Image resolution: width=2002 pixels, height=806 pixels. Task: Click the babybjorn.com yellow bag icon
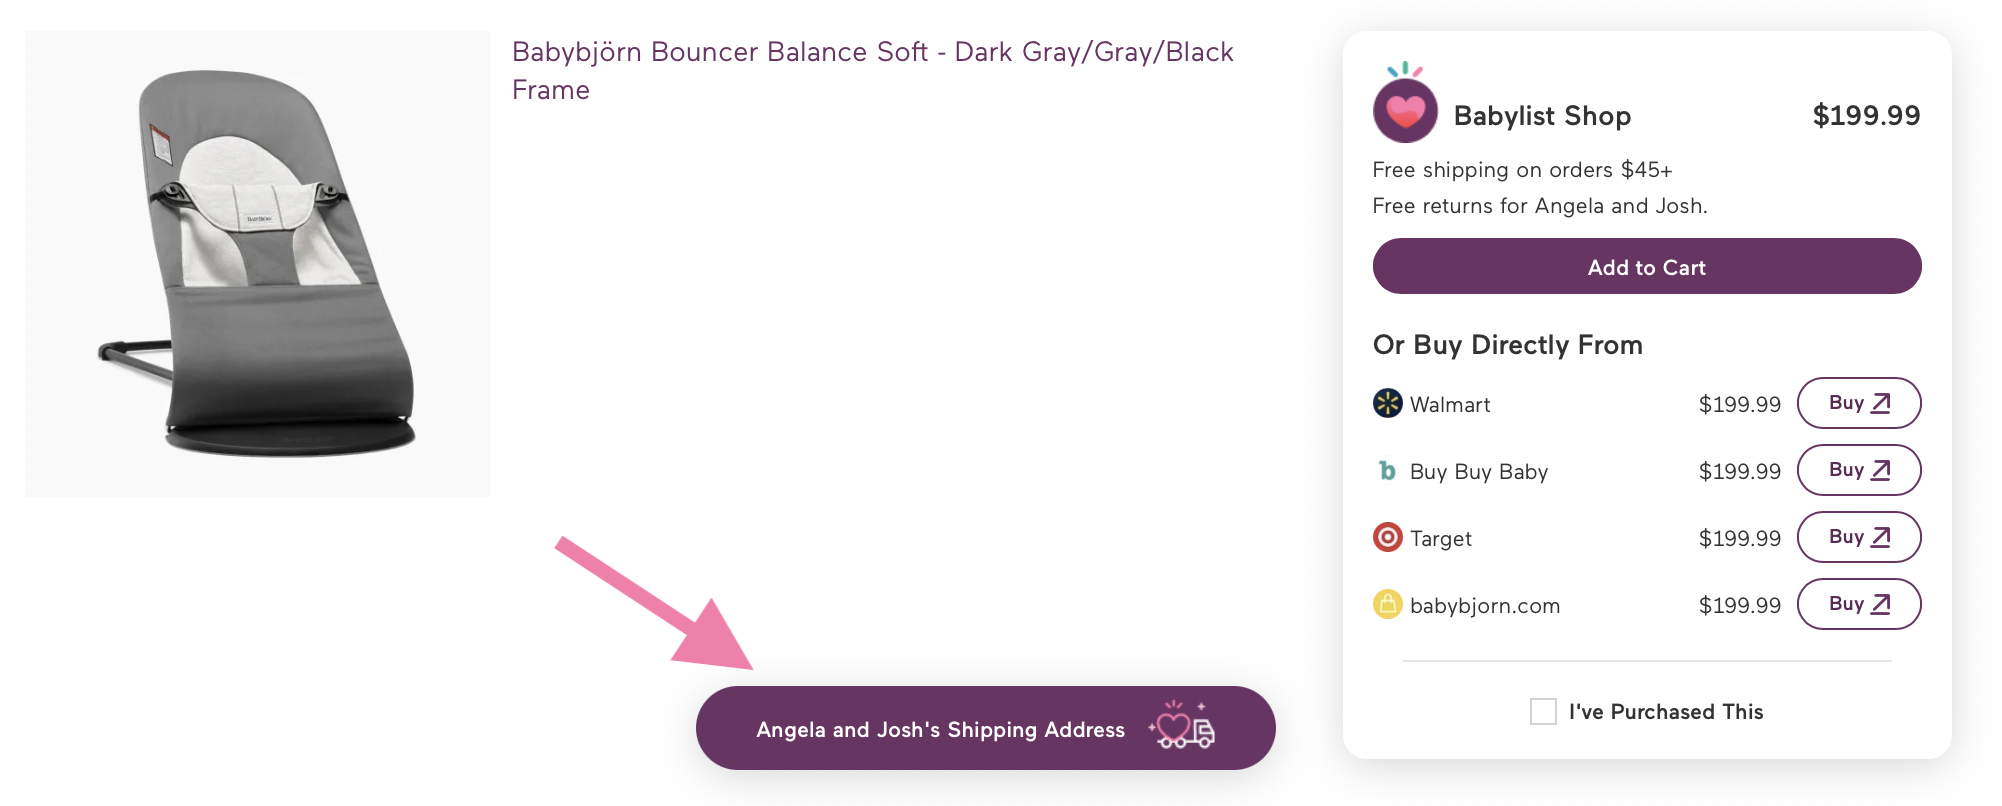click(x=1387, y=604)
